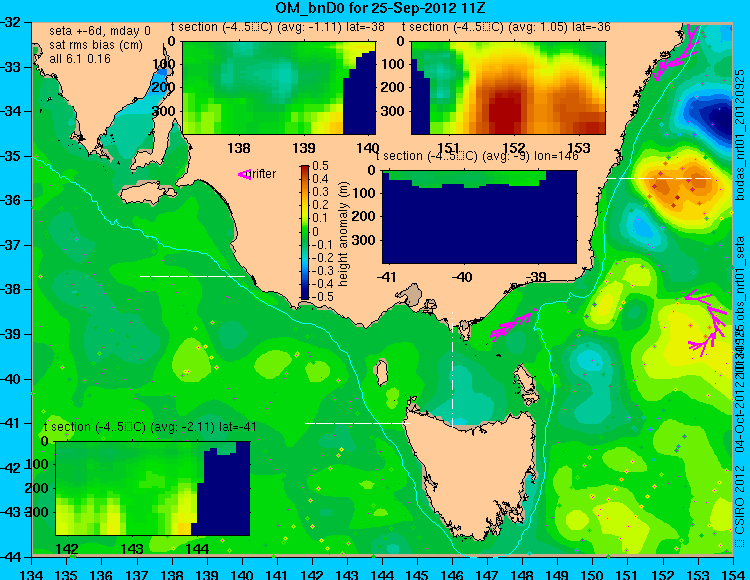Click the white dashed section line at latitude -41
Screen dimensions: 750x580
point(357,423)
